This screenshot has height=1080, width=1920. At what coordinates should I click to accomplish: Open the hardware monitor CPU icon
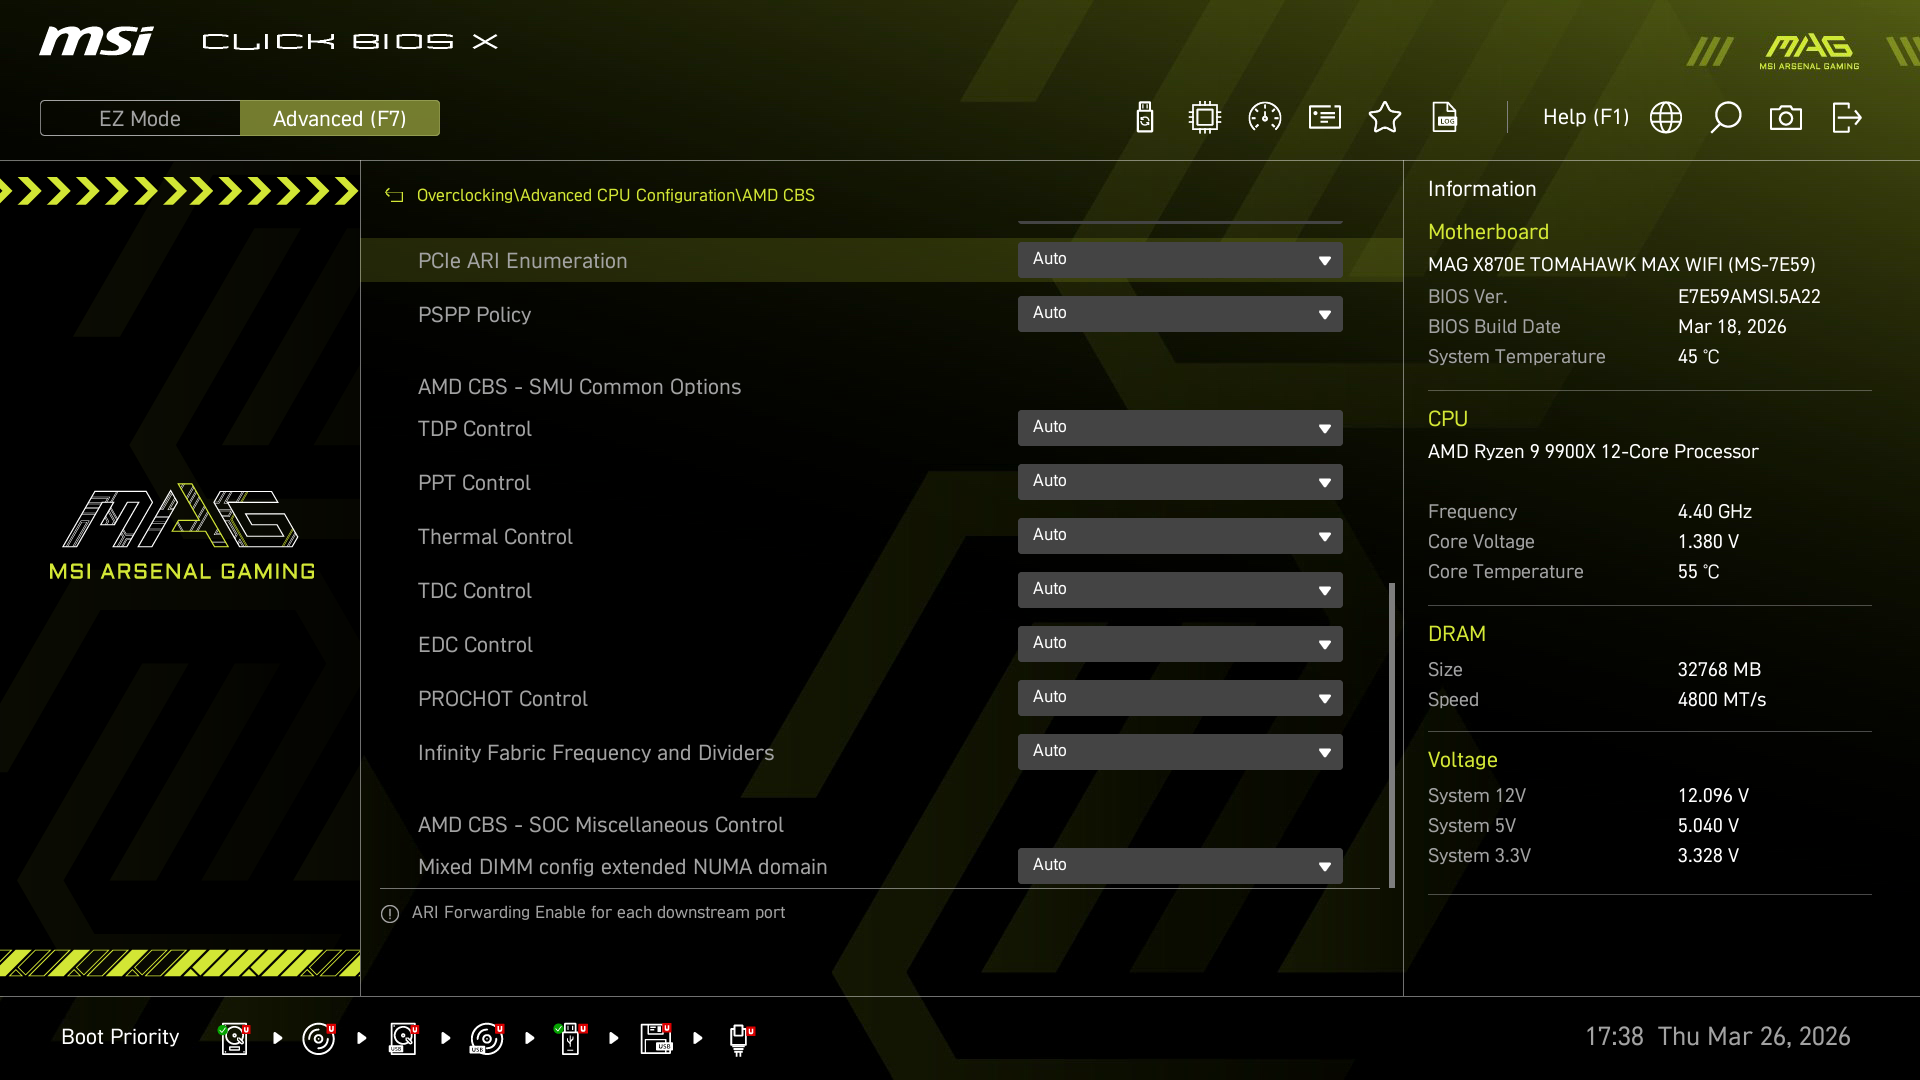pos(1204,117)
